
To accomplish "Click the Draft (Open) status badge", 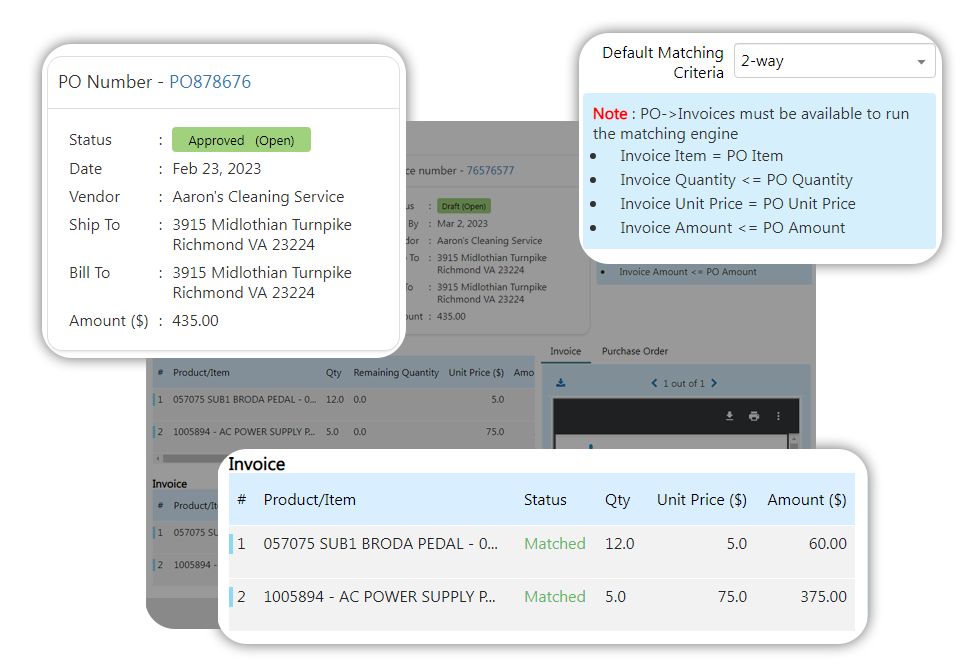I will [x=463, y=206].
